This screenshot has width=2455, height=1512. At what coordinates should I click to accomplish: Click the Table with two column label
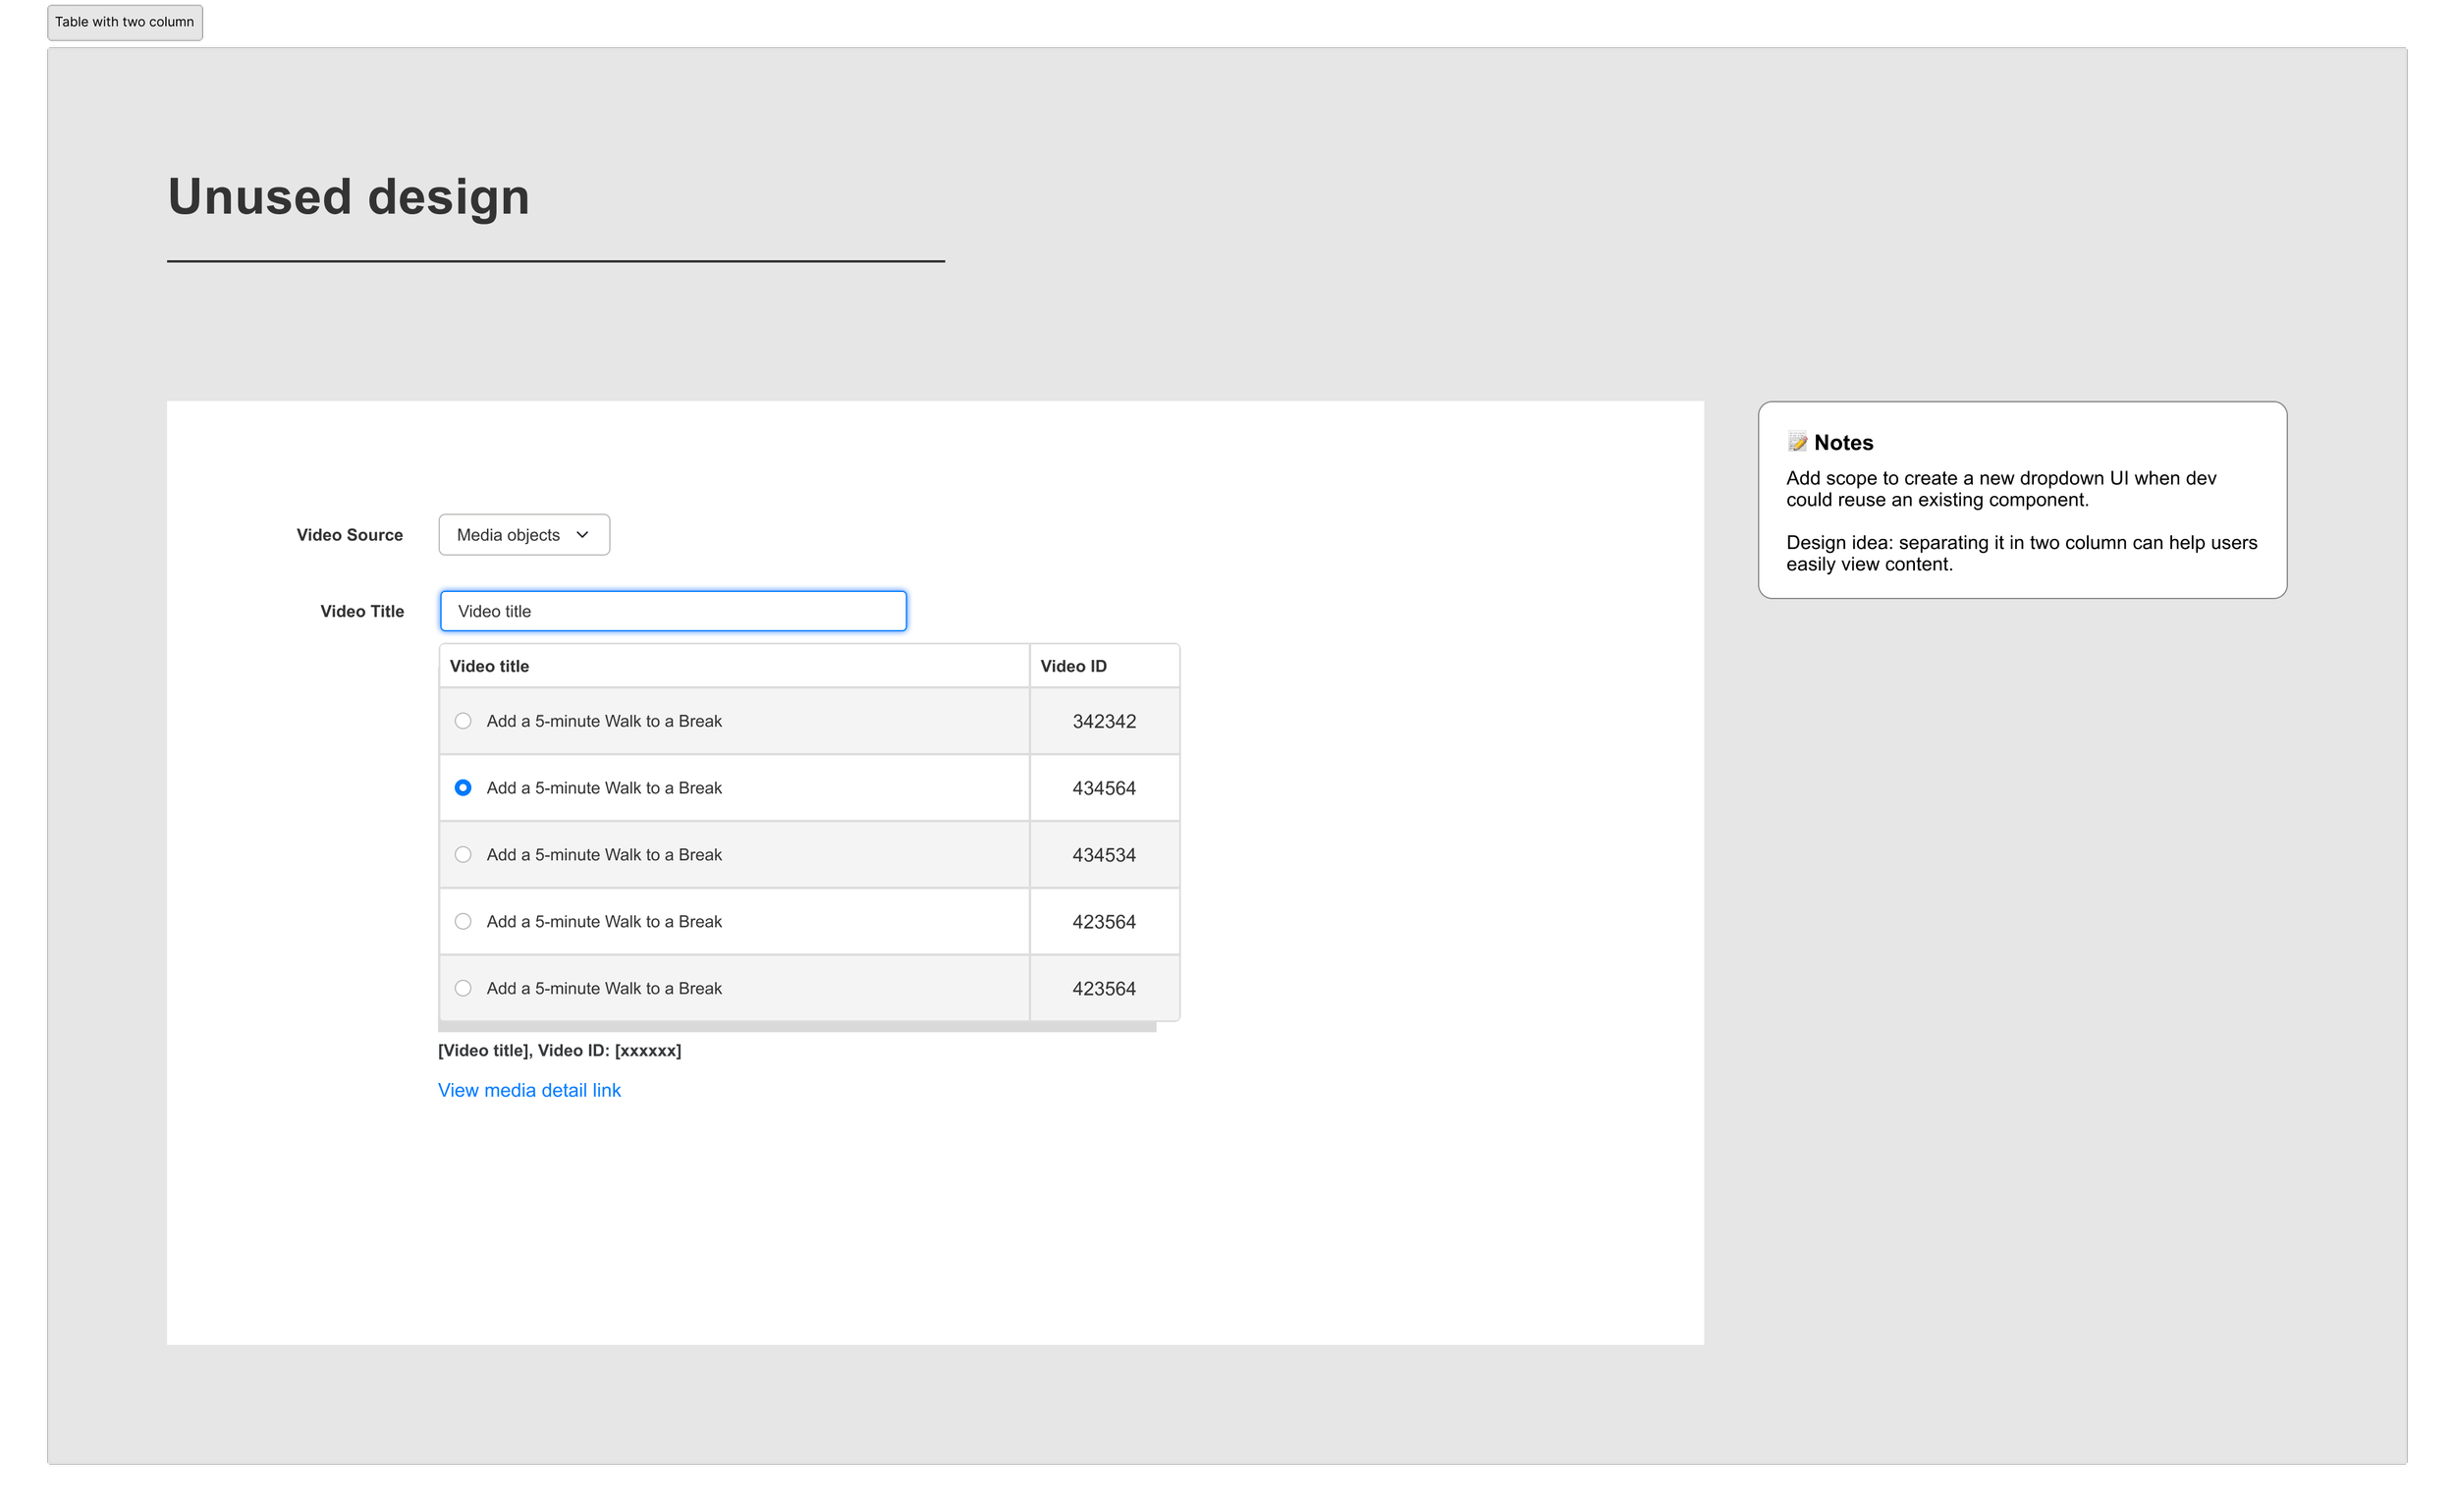[x=125, y=22]
